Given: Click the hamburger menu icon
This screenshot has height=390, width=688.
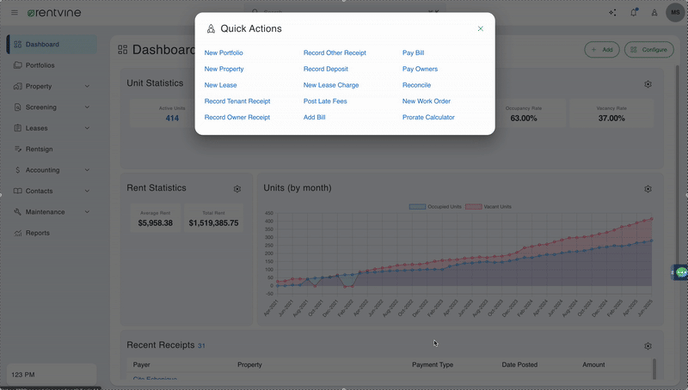Looking at the screenshot, I should [x=14, y=13].
